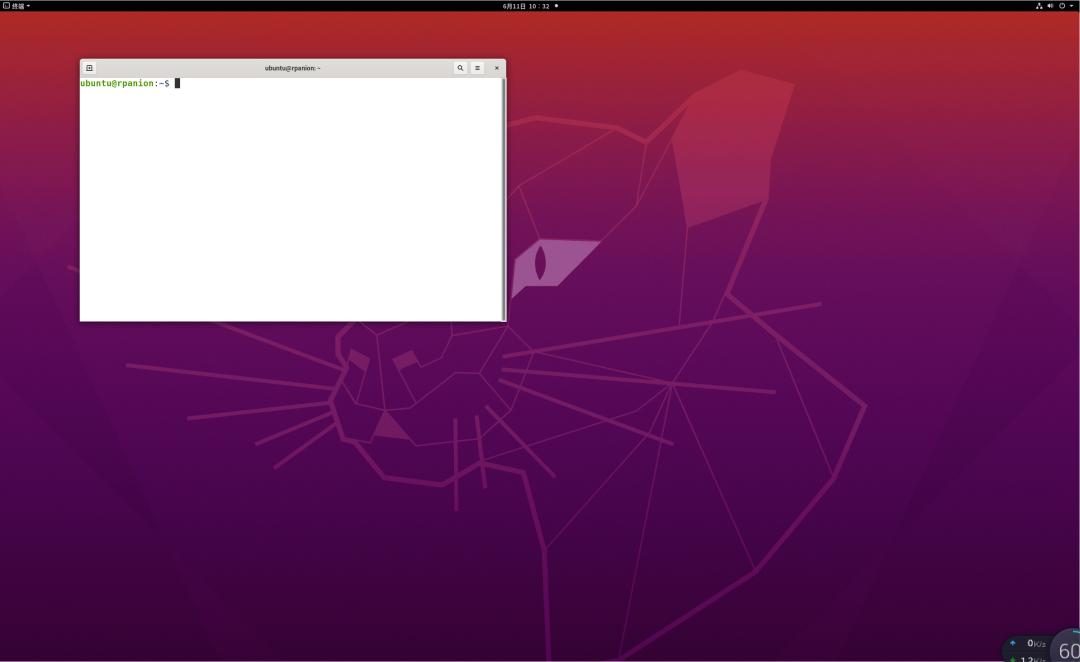This screenshot has width=1080, height=662.
Task: Open the calendar from the top clock
Action: pyautogui.click(x=526, y=6)
